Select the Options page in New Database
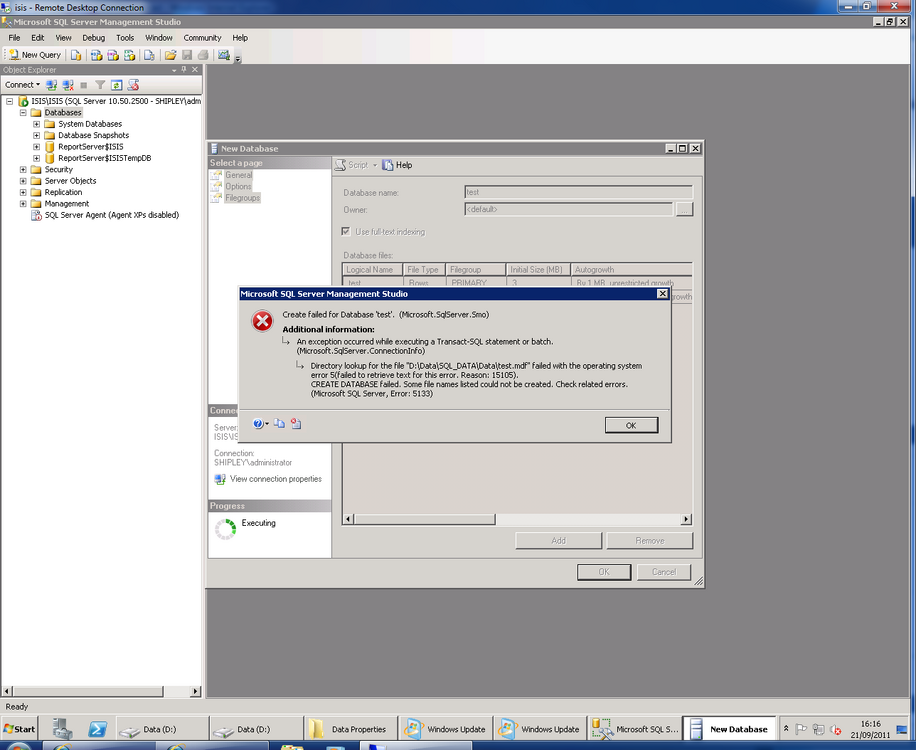Image resolution: width=916 pixels, height=750 pixels. [238, 186]
